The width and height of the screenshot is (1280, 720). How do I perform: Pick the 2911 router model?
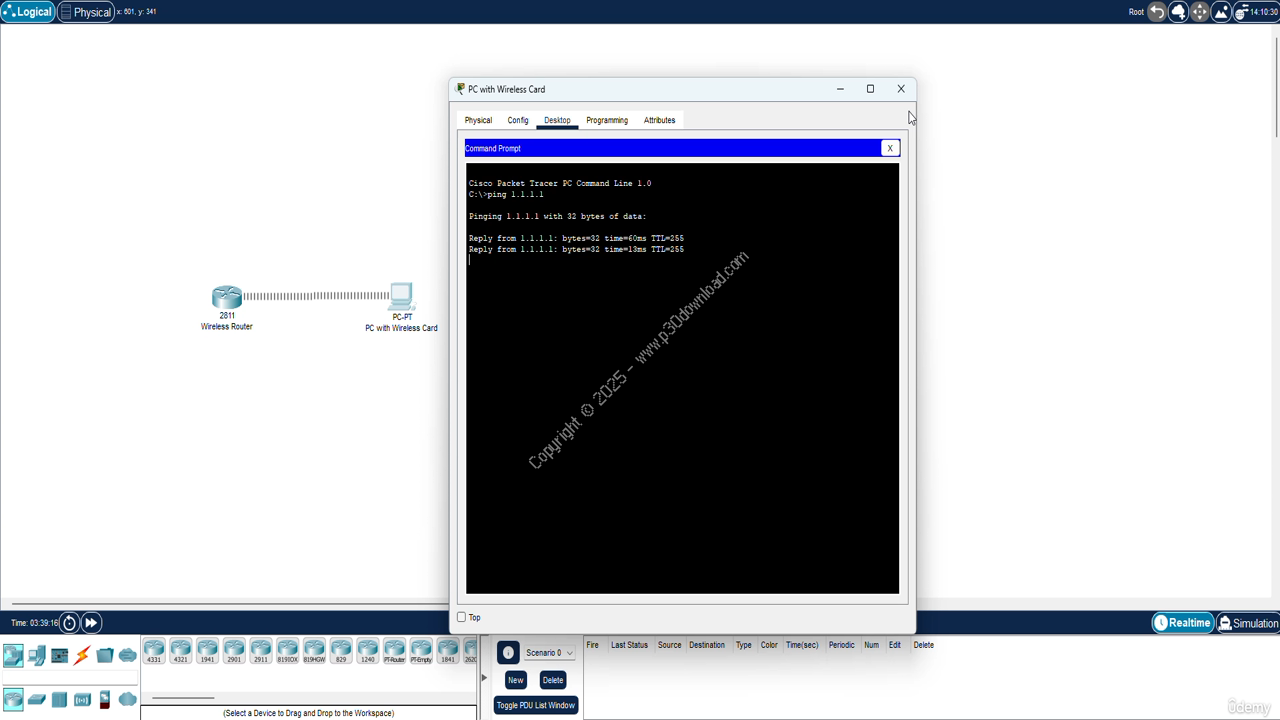pos(261,651)
